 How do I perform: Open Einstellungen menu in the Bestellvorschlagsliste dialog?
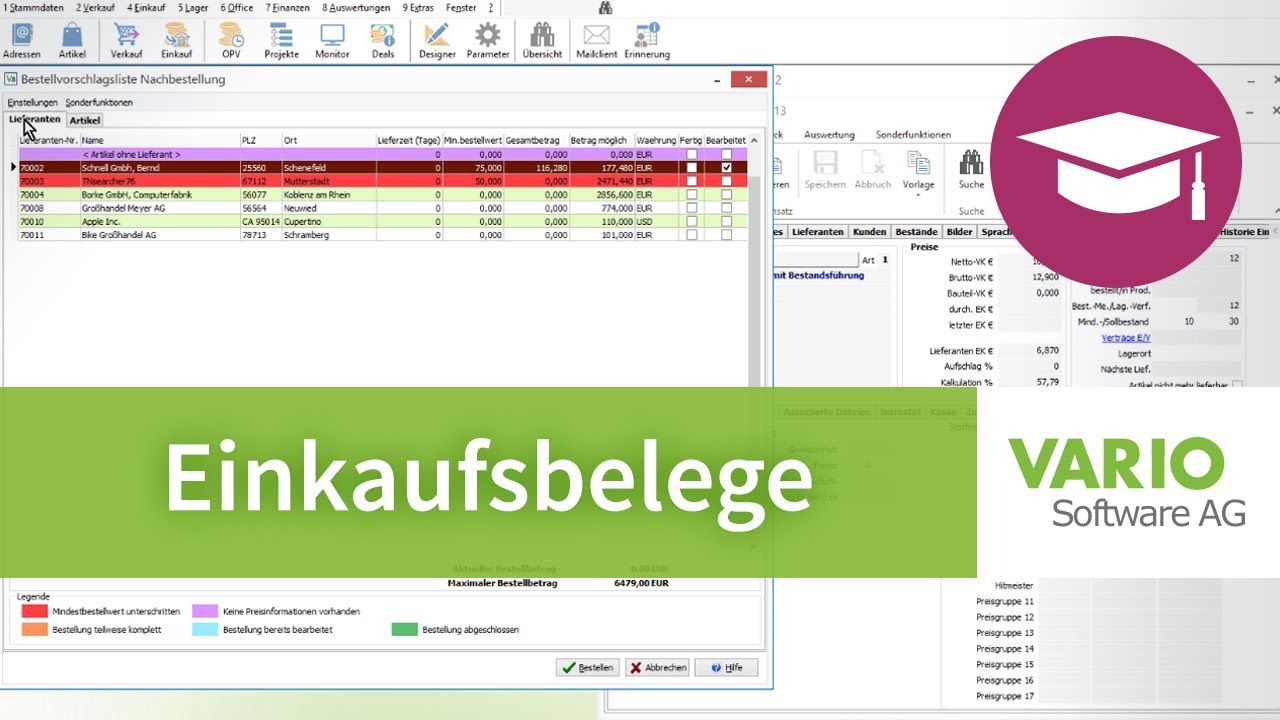point(32,103)
